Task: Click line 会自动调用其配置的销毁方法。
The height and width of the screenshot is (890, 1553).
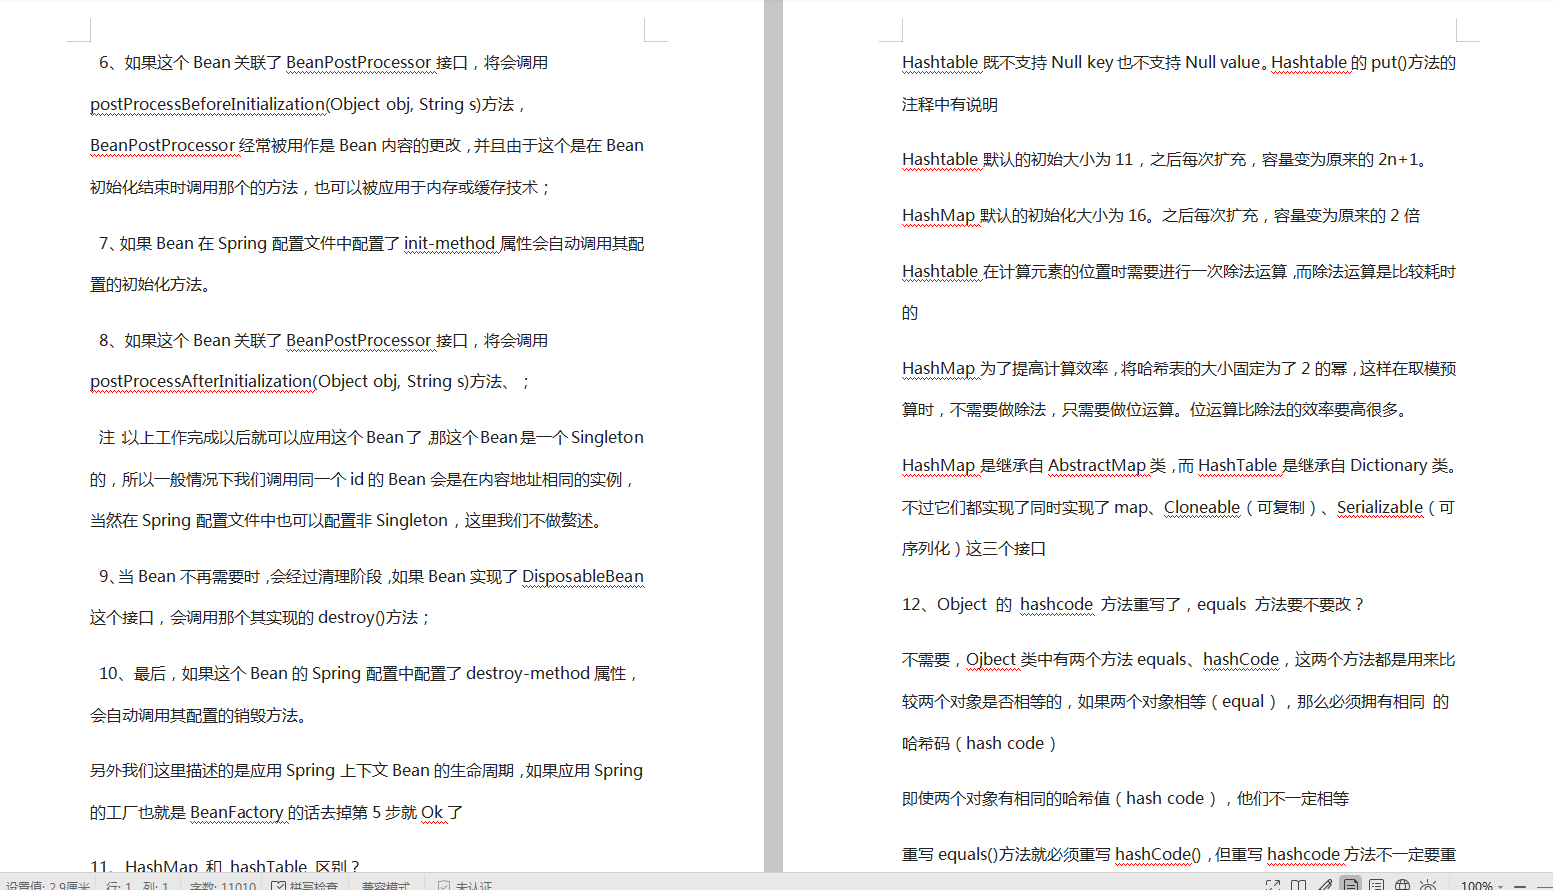Action: 199,715
